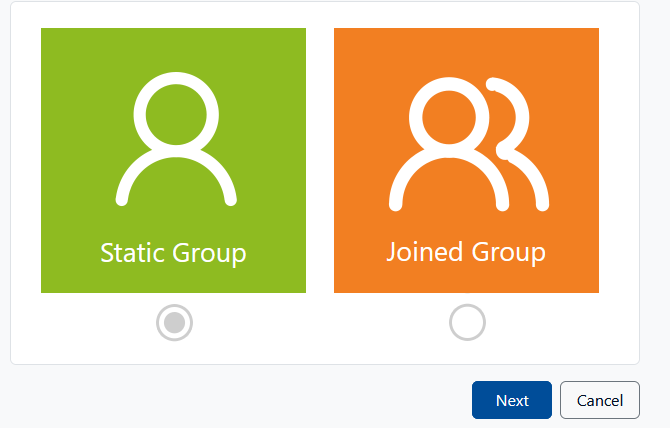Screen dimensions: 670x428
Task: Click the head of the Static Group user icon
Action: [x=175, y=107]
